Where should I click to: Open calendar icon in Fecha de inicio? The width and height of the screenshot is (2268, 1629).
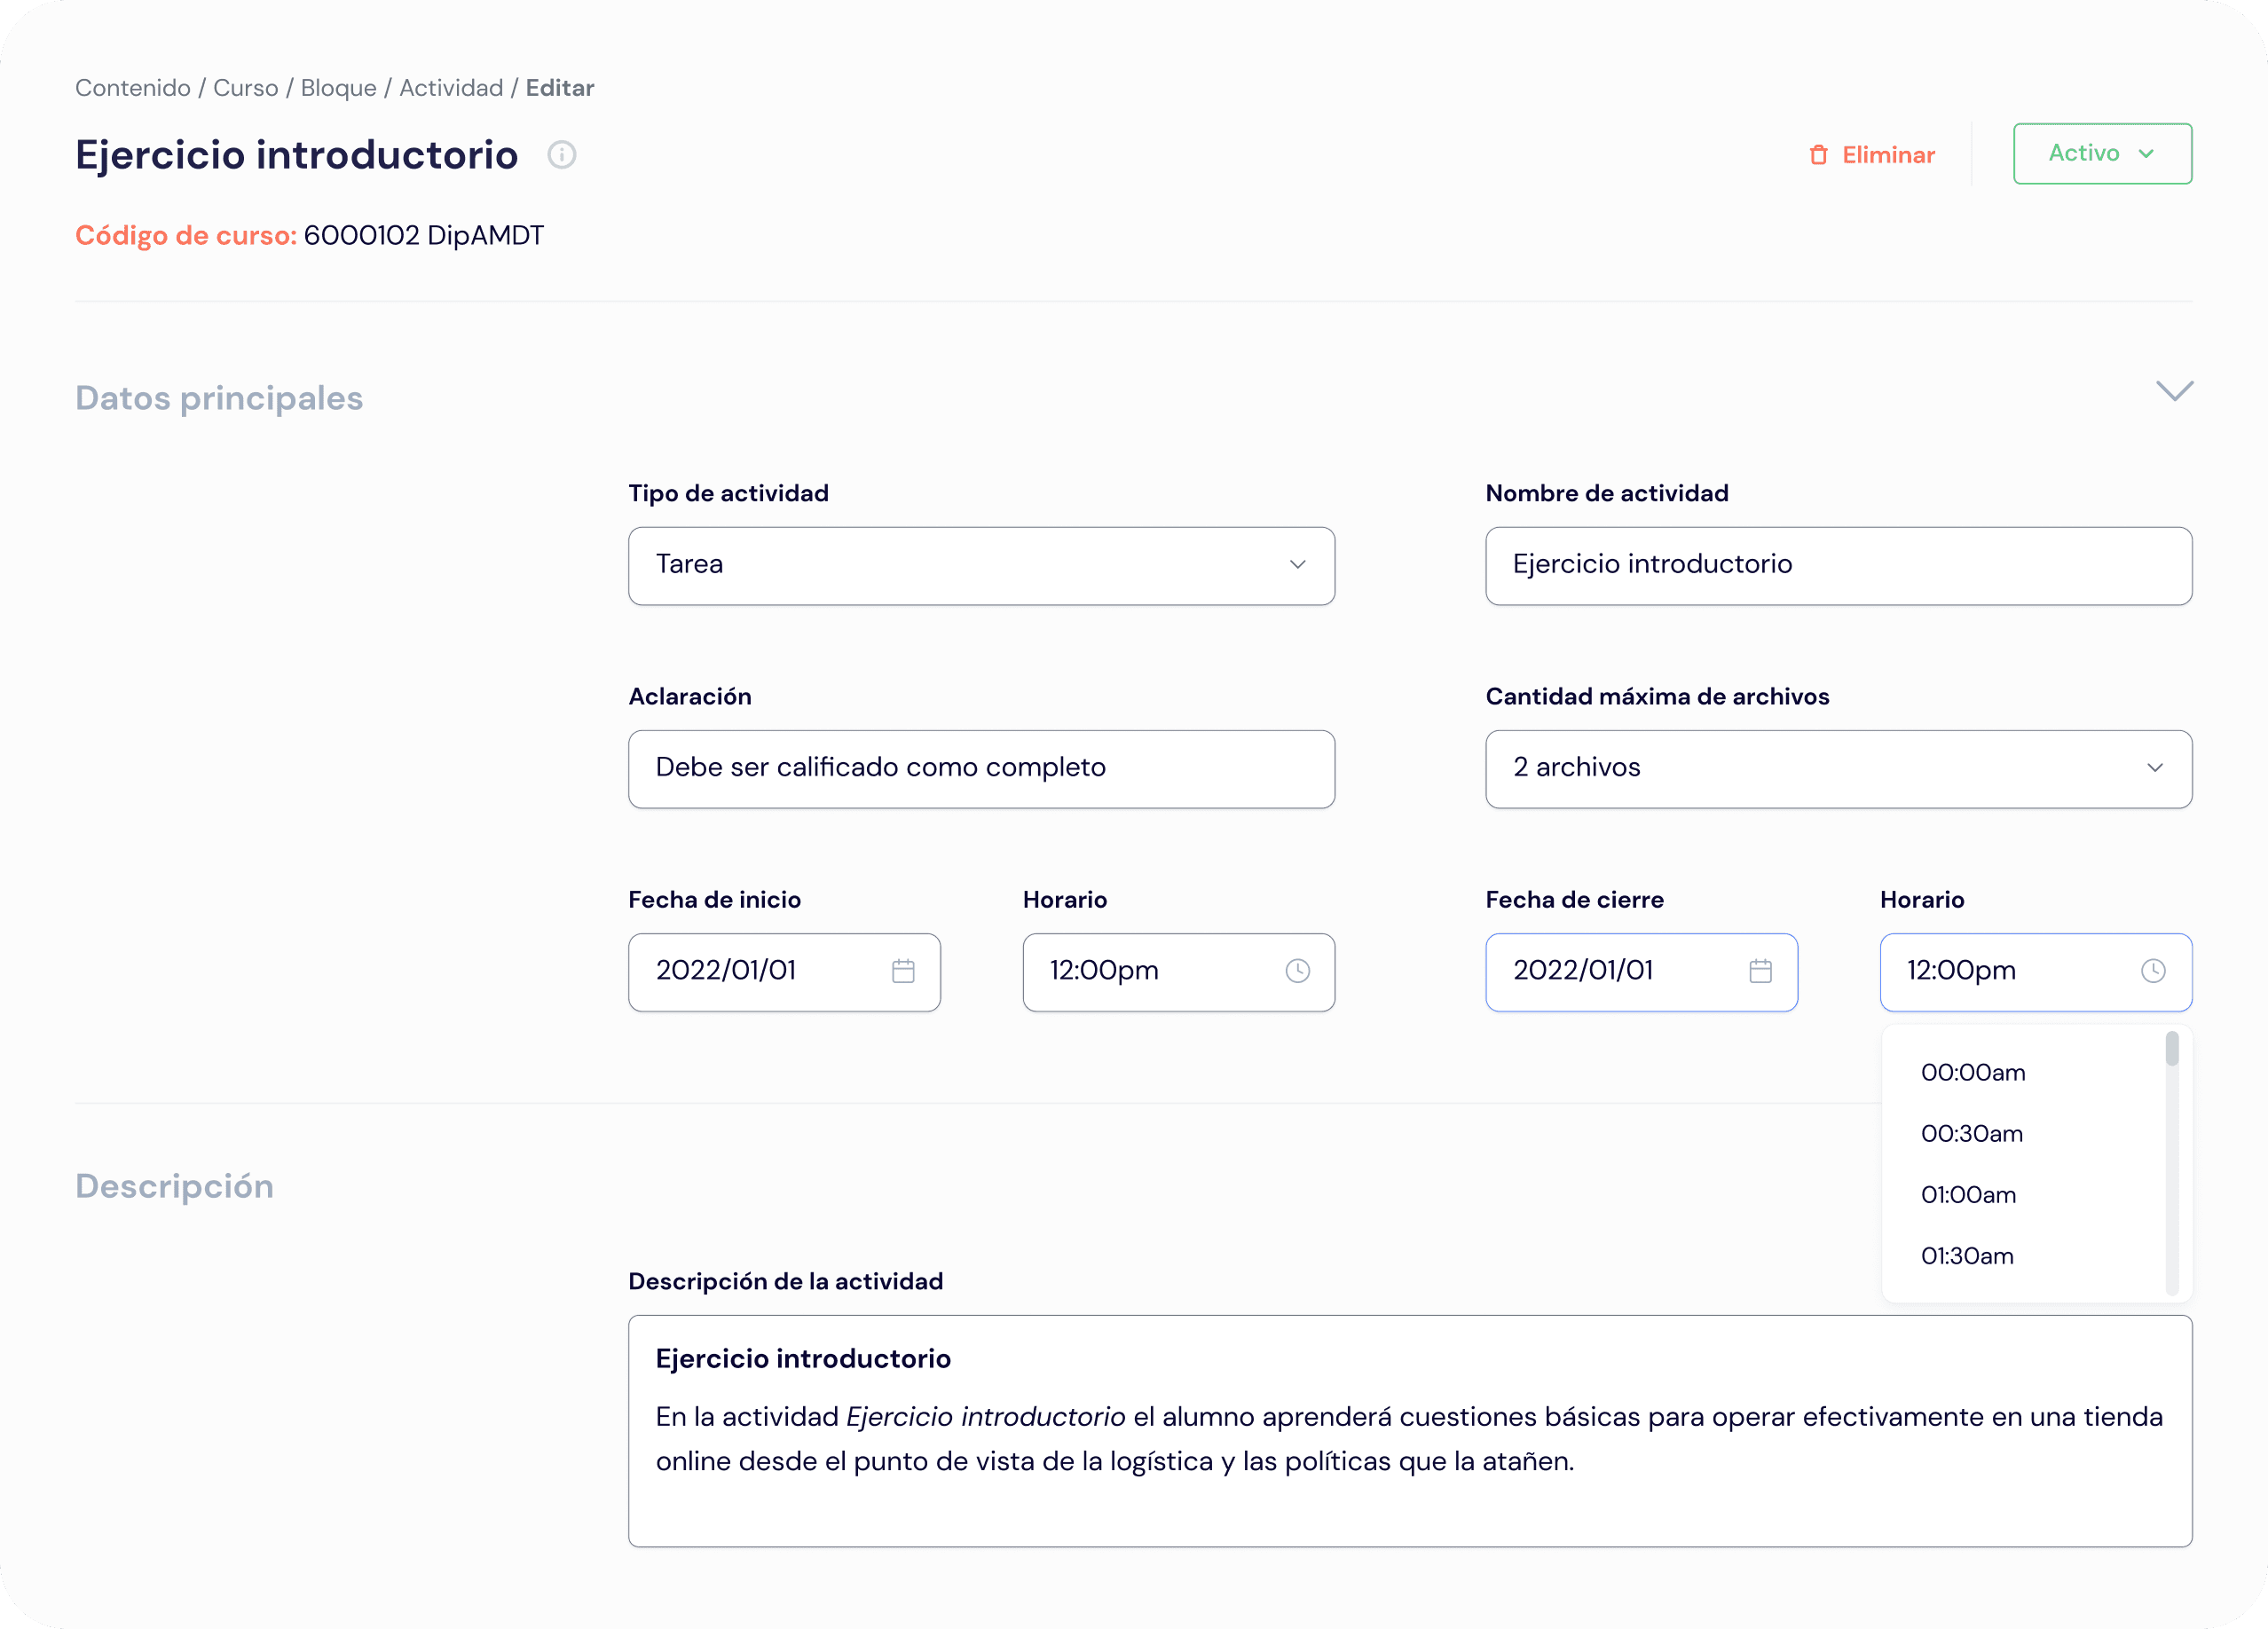point(903,971)
